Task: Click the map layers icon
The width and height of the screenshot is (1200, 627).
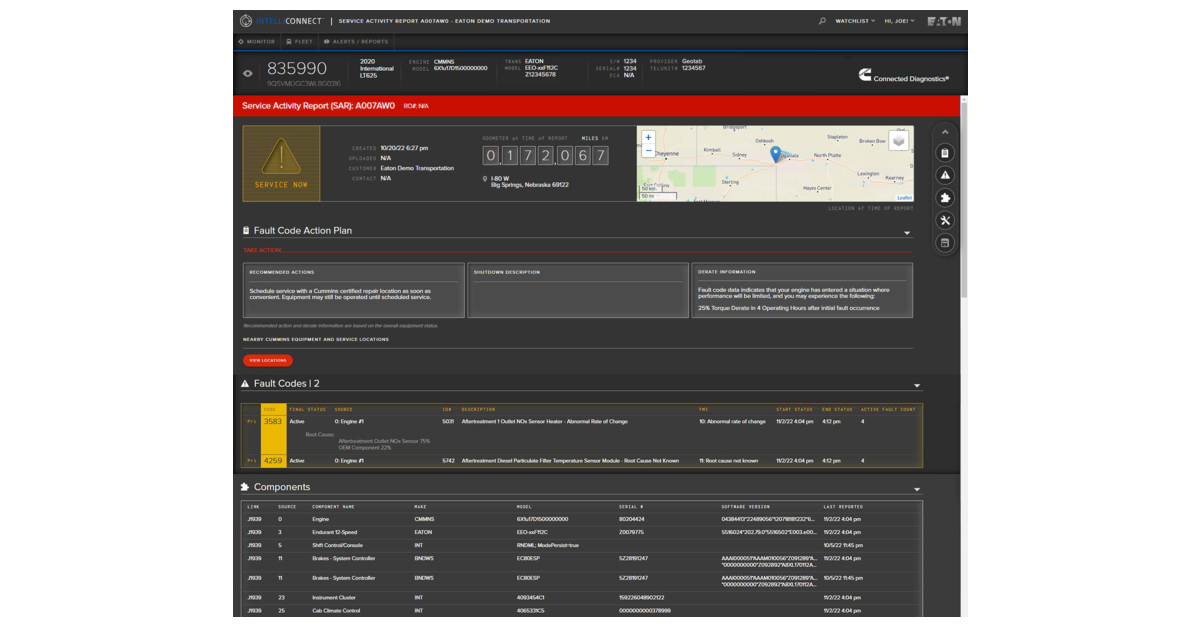Action: click(899, 141)
